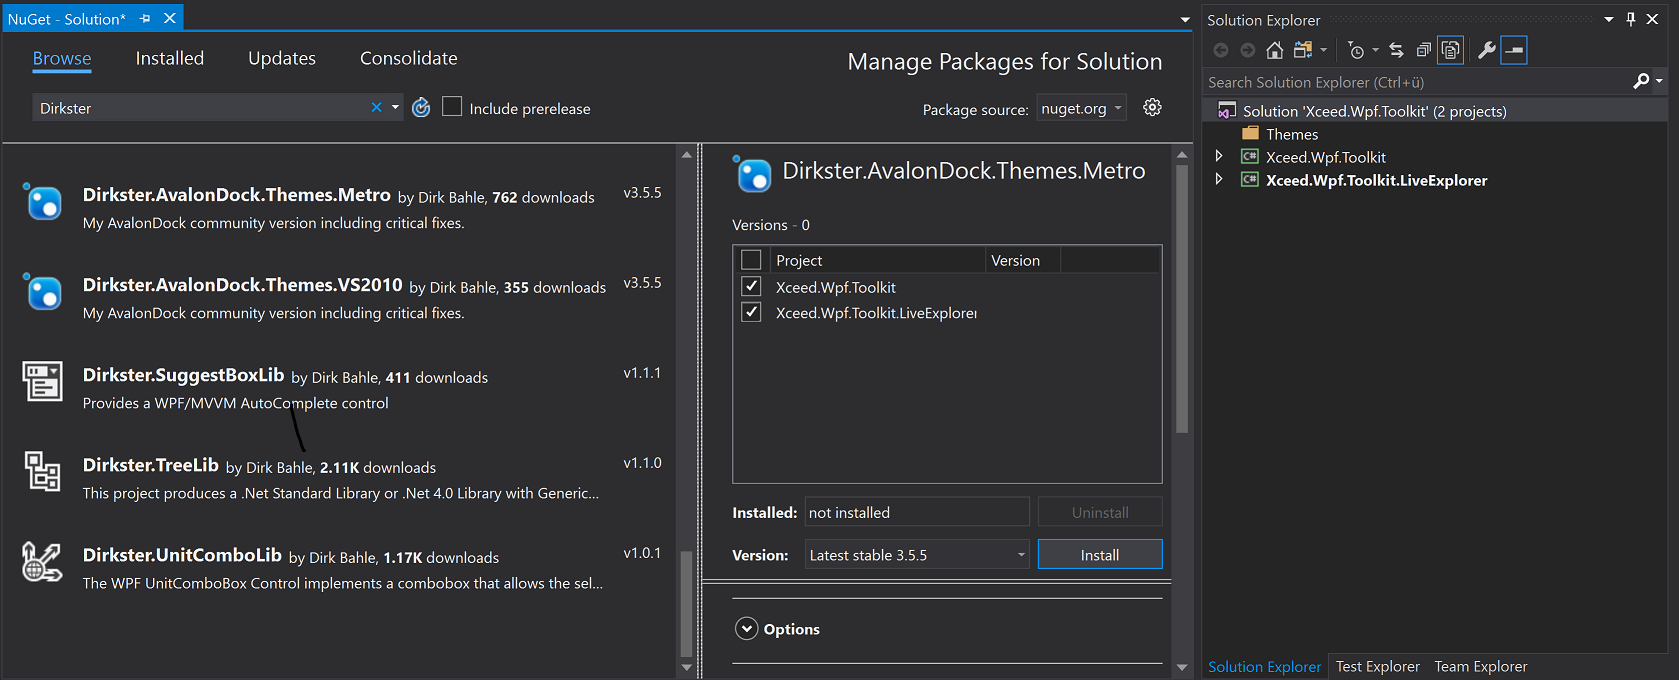Click the Collapse All icon in Solution Explorer
1679x680 pixels.
(1423, 50)
